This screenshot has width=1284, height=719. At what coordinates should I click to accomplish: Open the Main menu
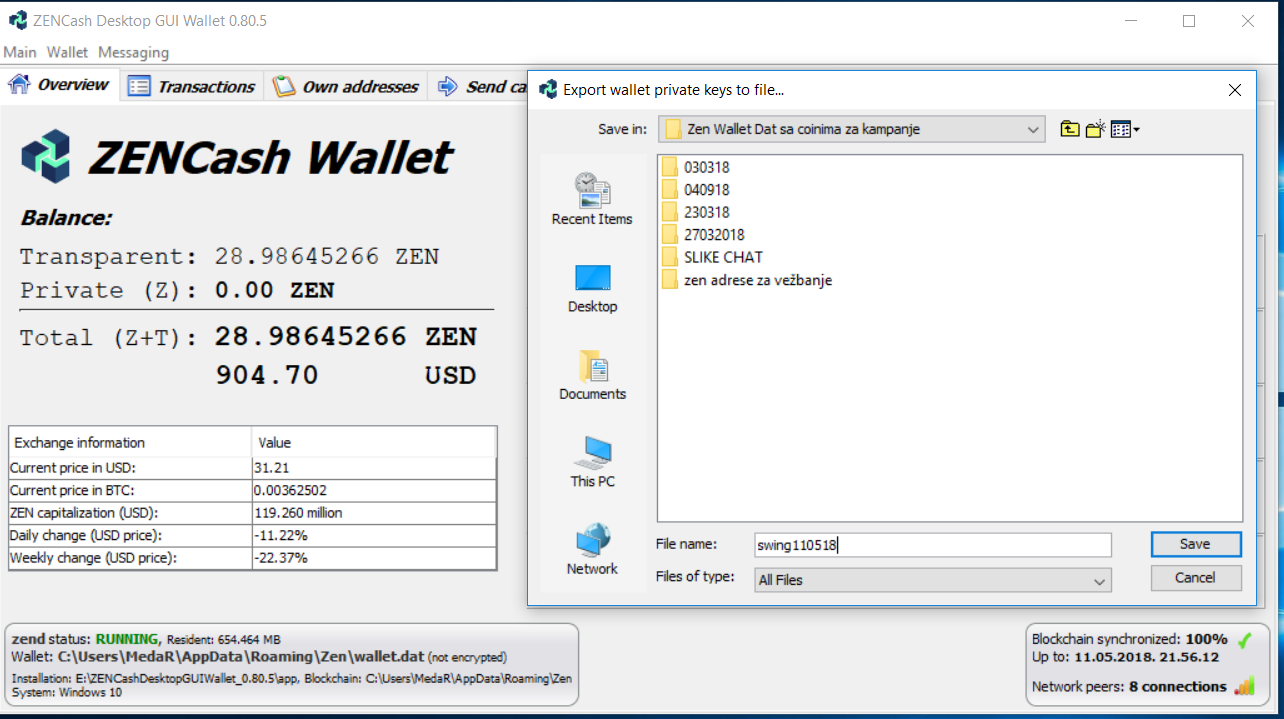click(20, 52)
